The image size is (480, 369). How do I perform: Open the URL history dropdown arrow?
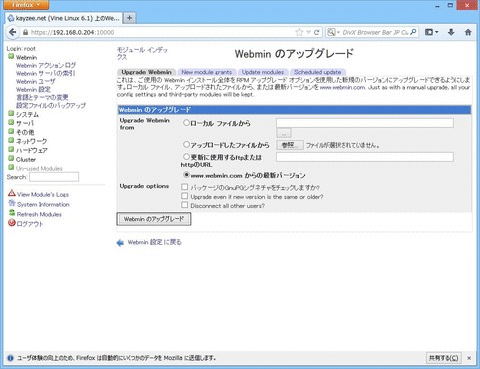(x=308, y=32)
